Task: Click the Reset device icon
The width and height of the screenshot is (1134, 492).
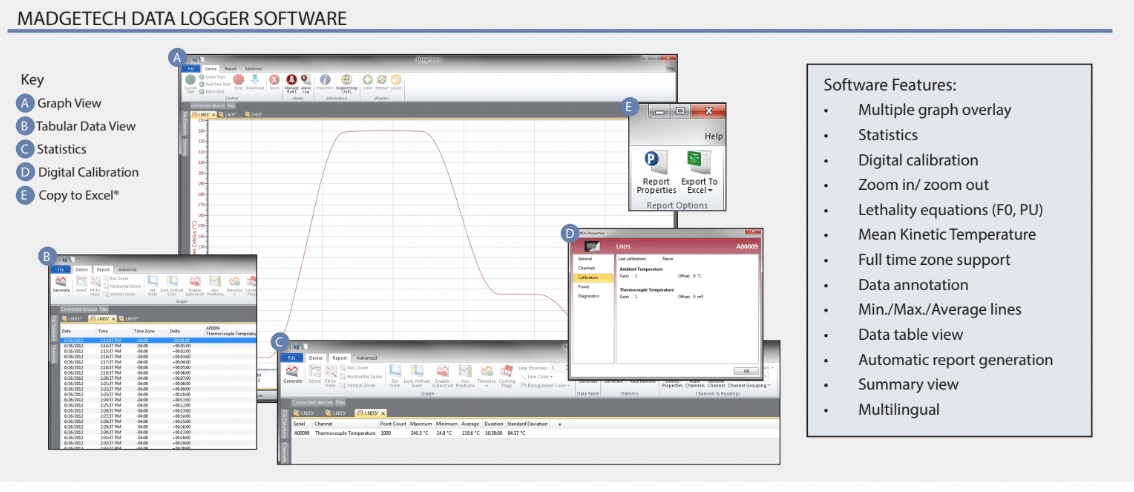Action: point(274,82)
